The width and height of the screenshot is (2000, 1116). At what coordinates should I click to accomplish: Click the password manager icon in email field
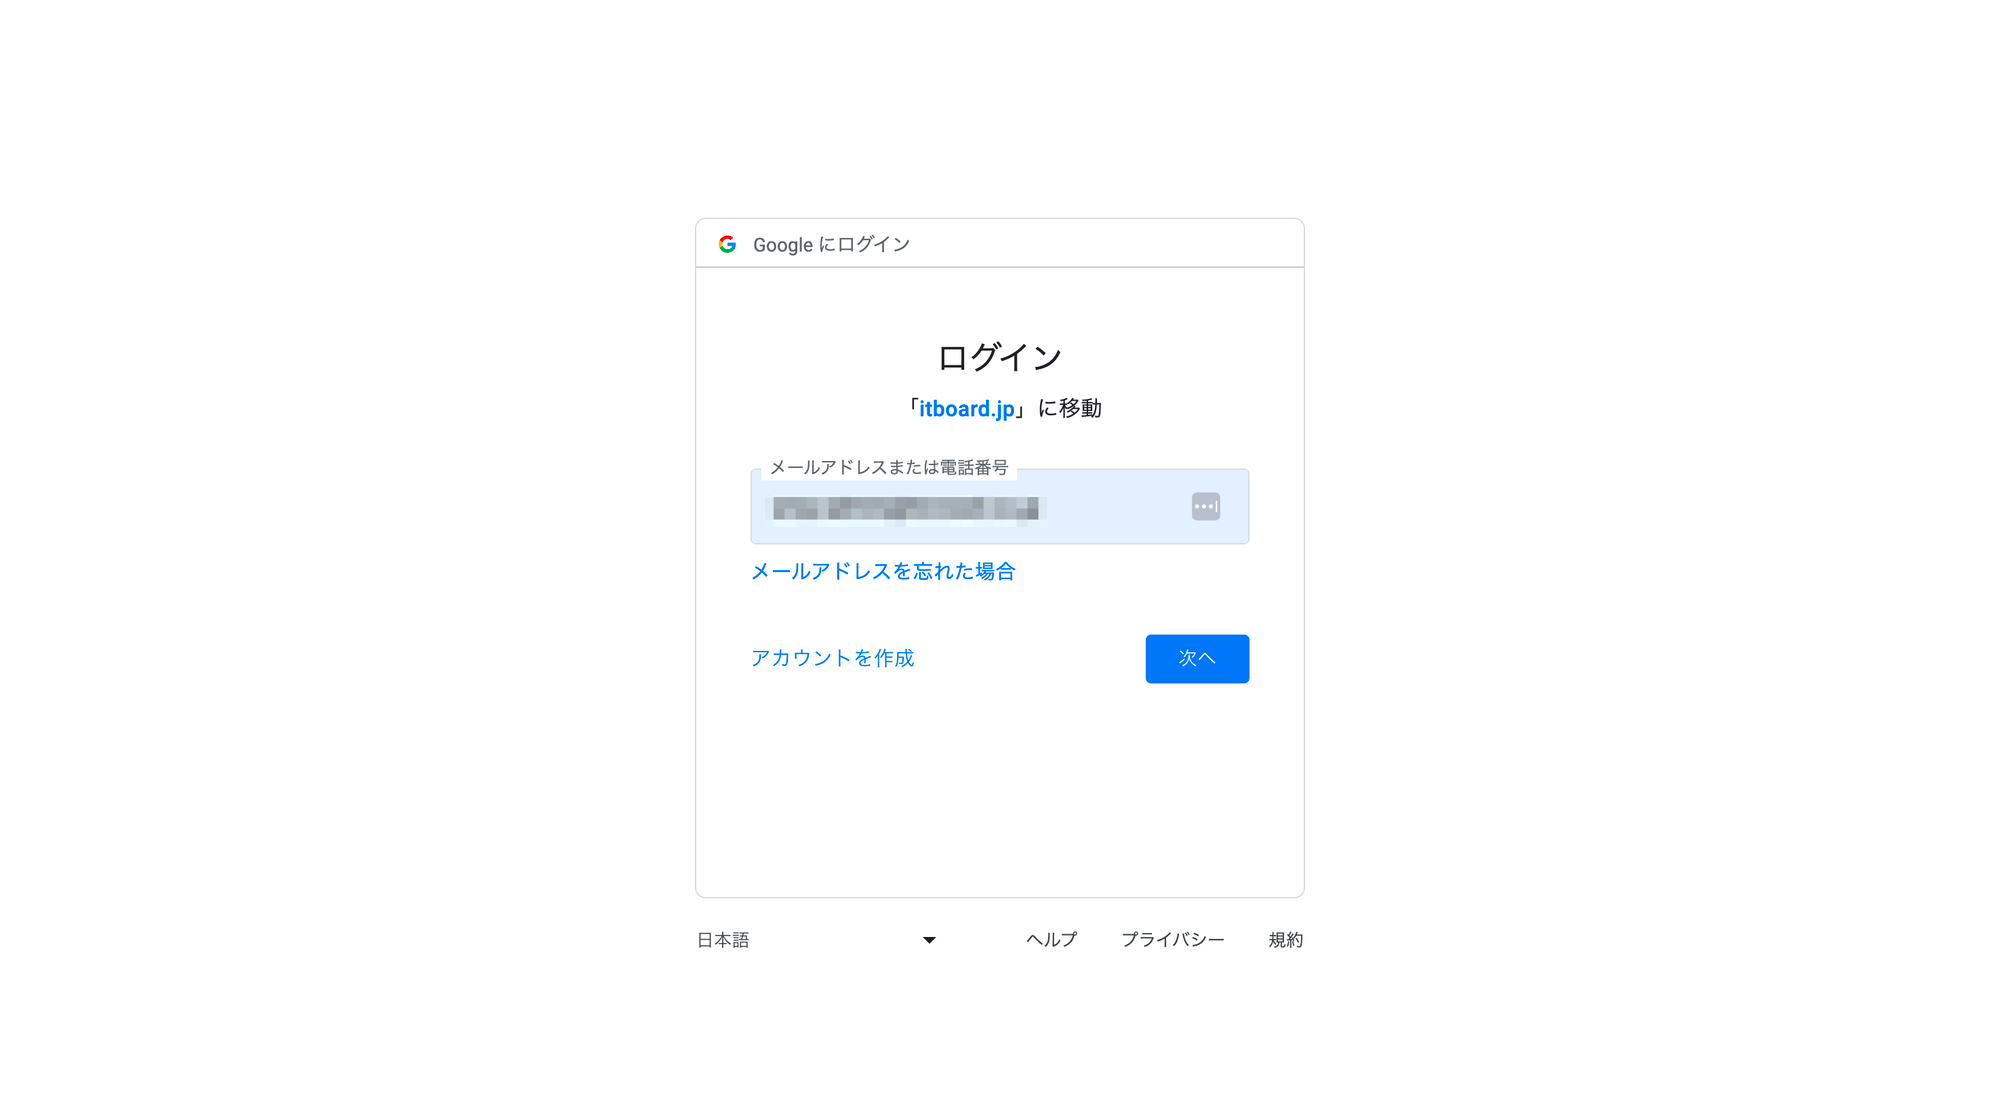(1205, 506)
